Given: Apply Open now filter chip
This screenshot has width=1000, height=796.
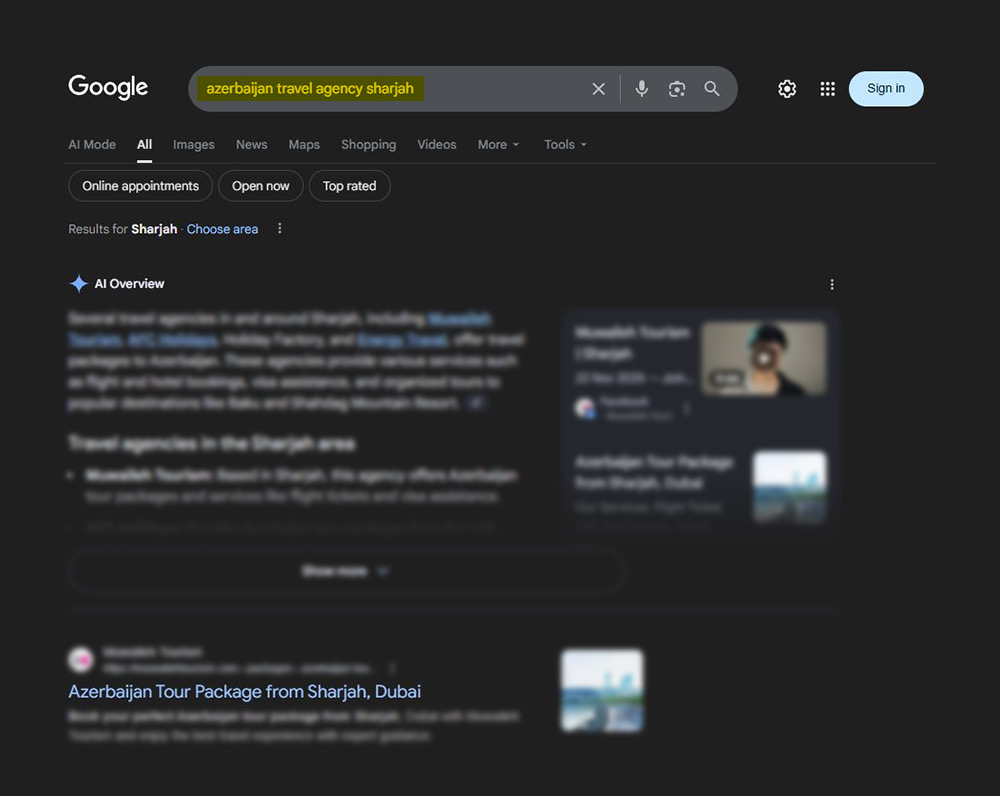Looking at the screenshot, I should [x=260, y=186].
